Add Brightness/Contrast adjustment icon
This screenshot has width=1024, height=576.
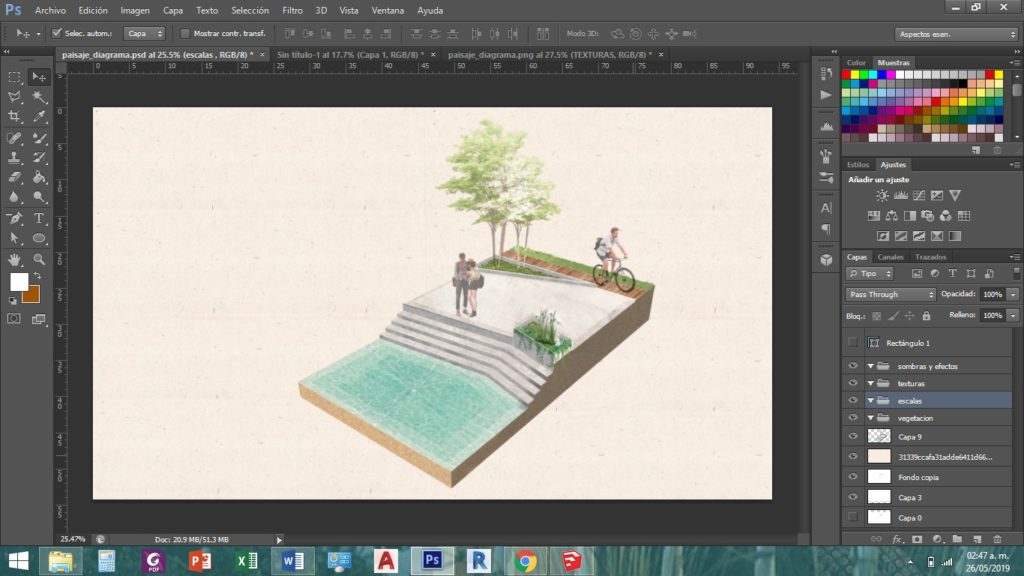pyautogui.click(x=882, y=195)
